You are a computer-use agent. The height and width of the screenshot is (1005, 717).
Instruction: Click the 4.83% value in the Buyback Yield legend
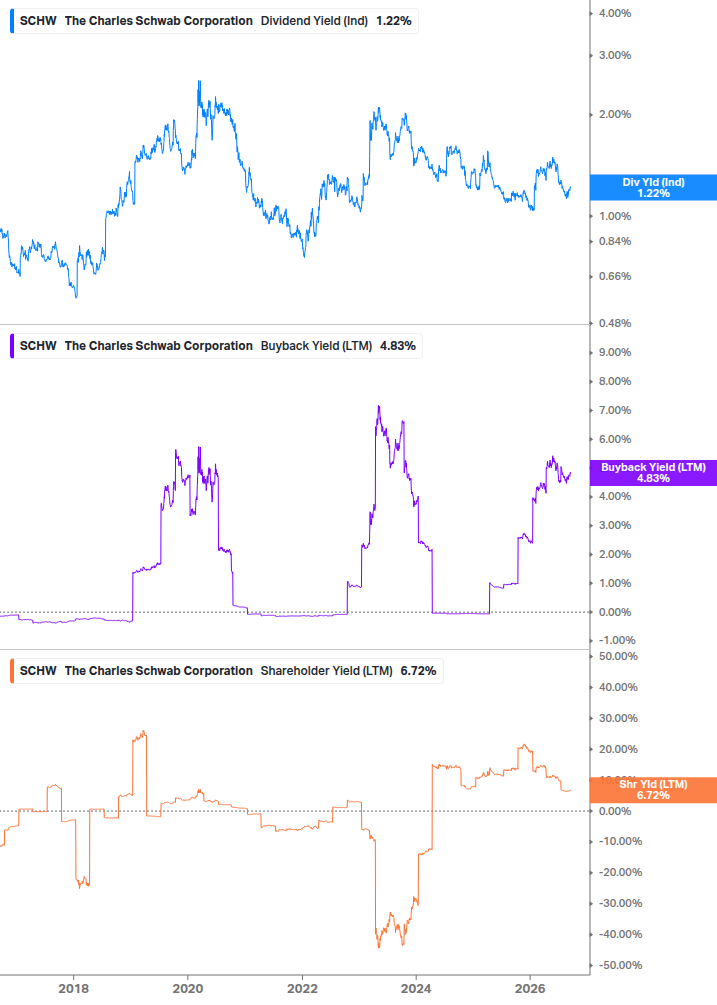[x=397, y=346]
